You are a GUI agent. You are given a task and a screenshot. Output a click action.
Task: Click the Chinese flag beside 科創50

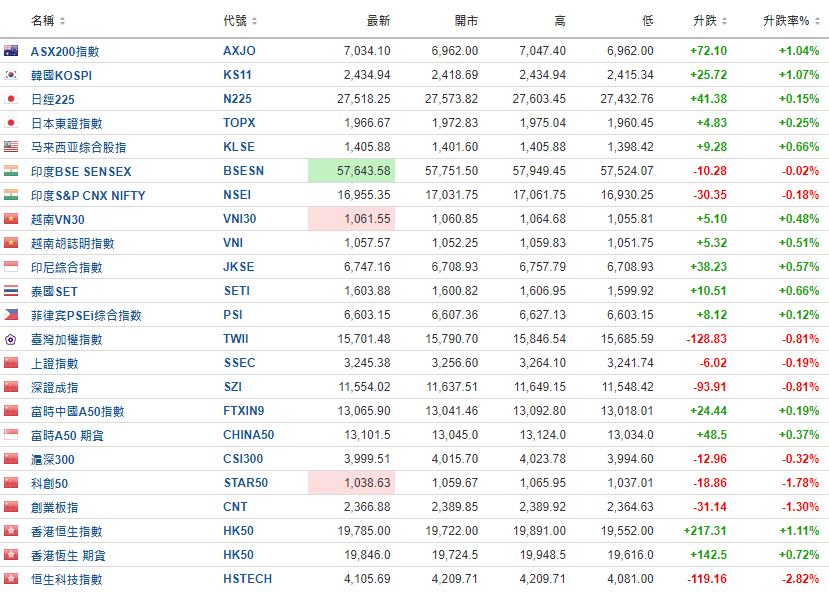tap(11, 483)
